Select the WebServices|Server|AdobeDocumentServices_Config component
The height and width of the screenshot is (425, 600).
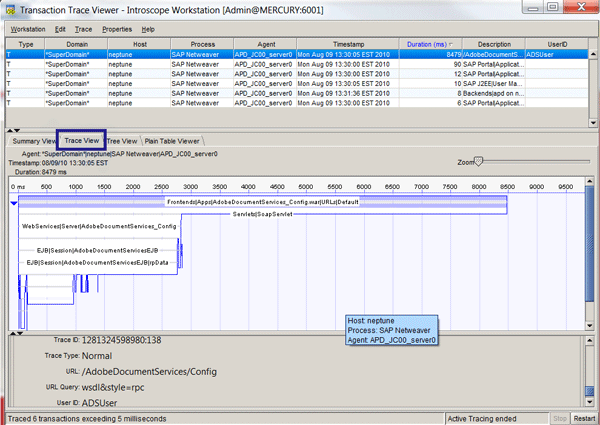[99, 227]
